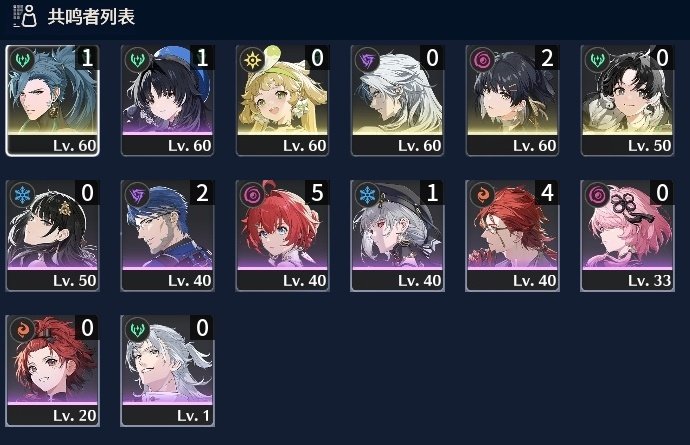The image size is (690, 445).
Task: Select the black-haired character with blue beret
Action: (x=168, y=100)
